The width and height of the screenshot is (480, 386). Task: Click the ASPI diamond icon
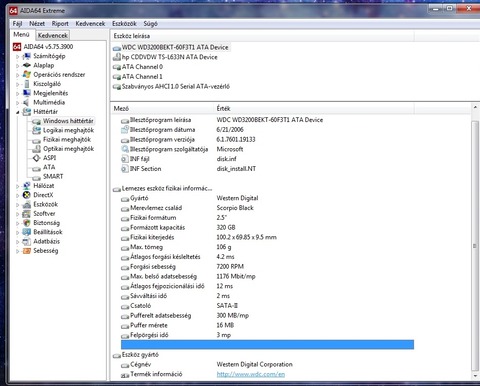pos(36,158)
